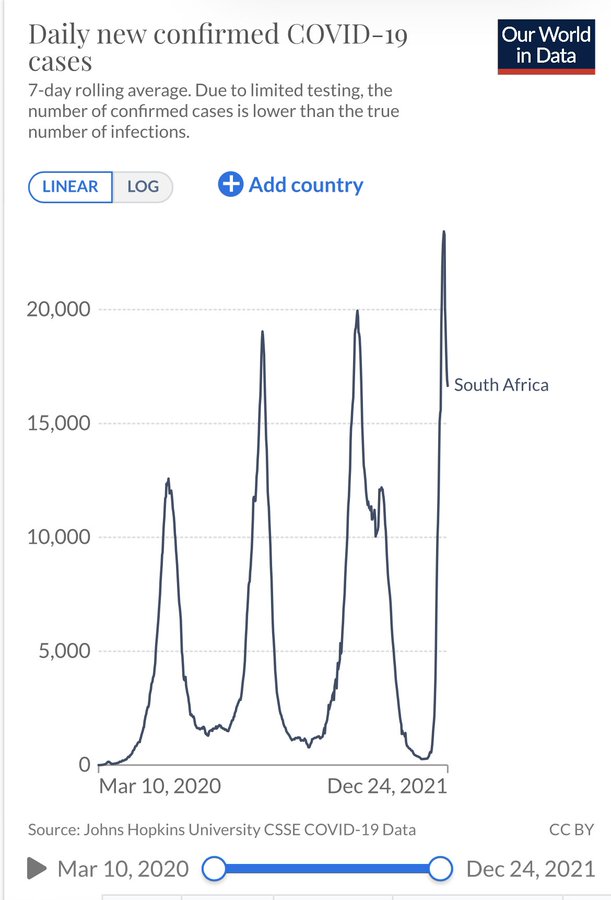Viewport: 611px width, 900px height.
Task: Switch the chart scale to LINEAR
Action: pyautogui.click(x=70, y=187)
